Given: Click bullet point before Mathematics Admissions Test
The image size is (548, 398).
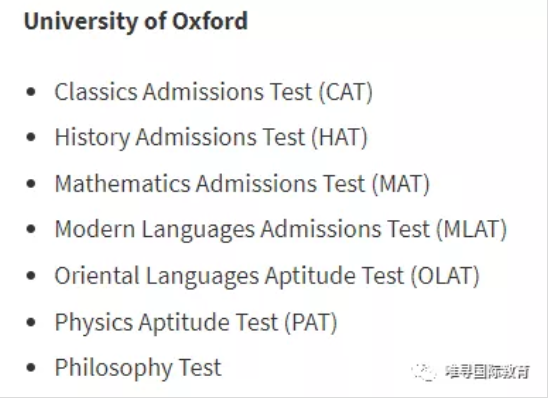Looking at the screenshot, I should [31, 183].
